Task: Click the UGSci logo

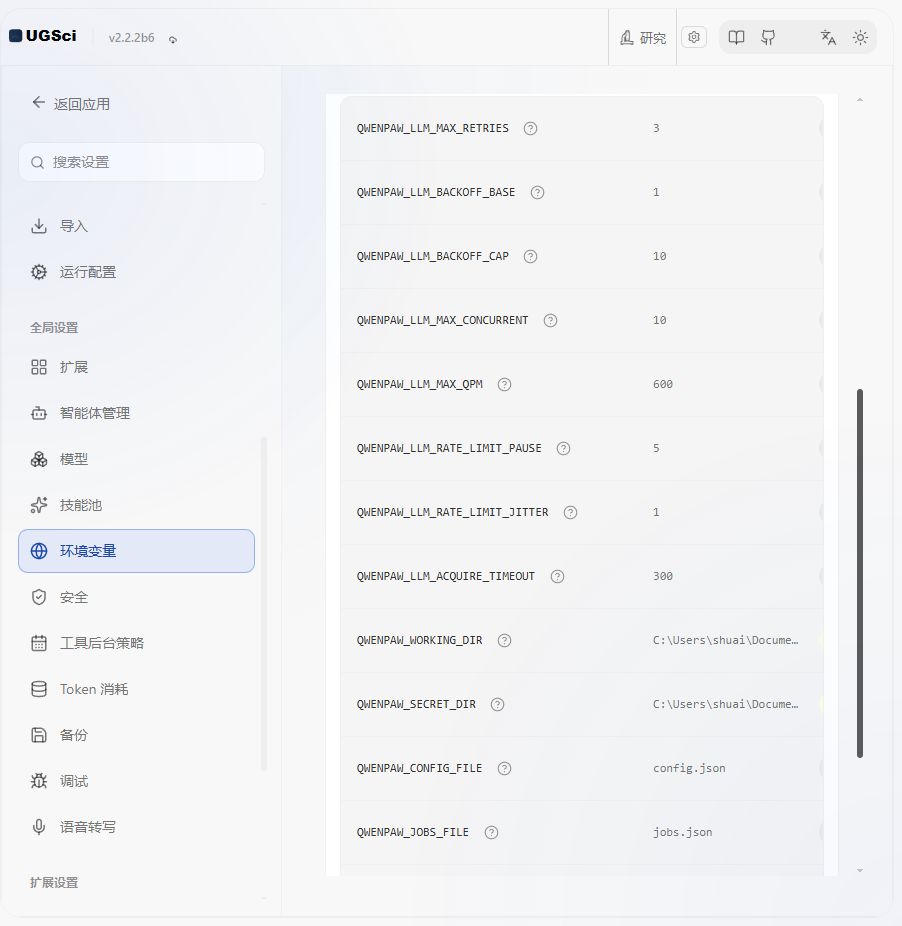Action: coord(43,36)
